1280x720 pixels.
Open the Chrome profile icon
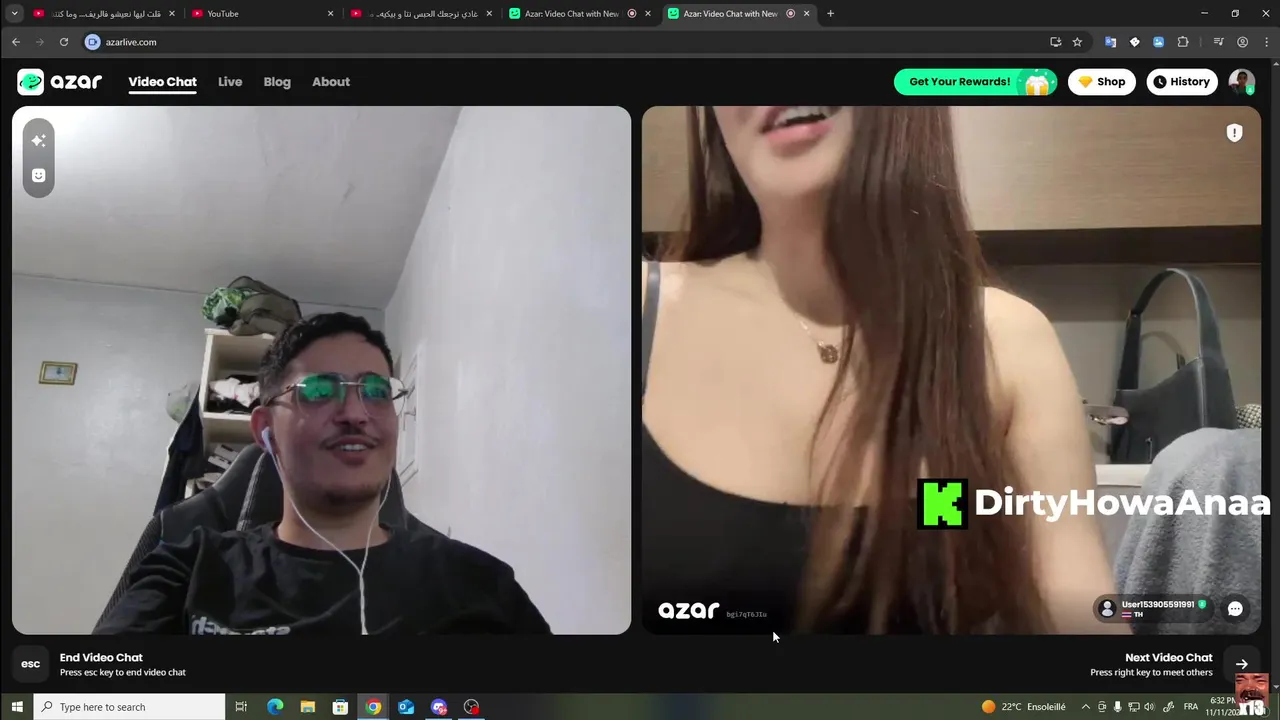(x=1243, y=42)
